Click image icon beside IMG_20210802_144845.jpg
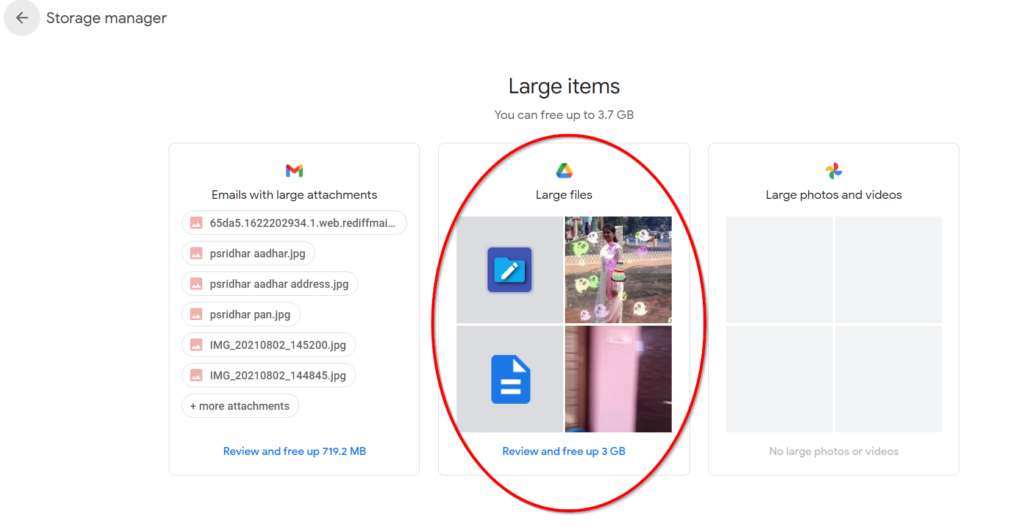The width and height of the screenshot is (1024, 530). pos(196,375)
